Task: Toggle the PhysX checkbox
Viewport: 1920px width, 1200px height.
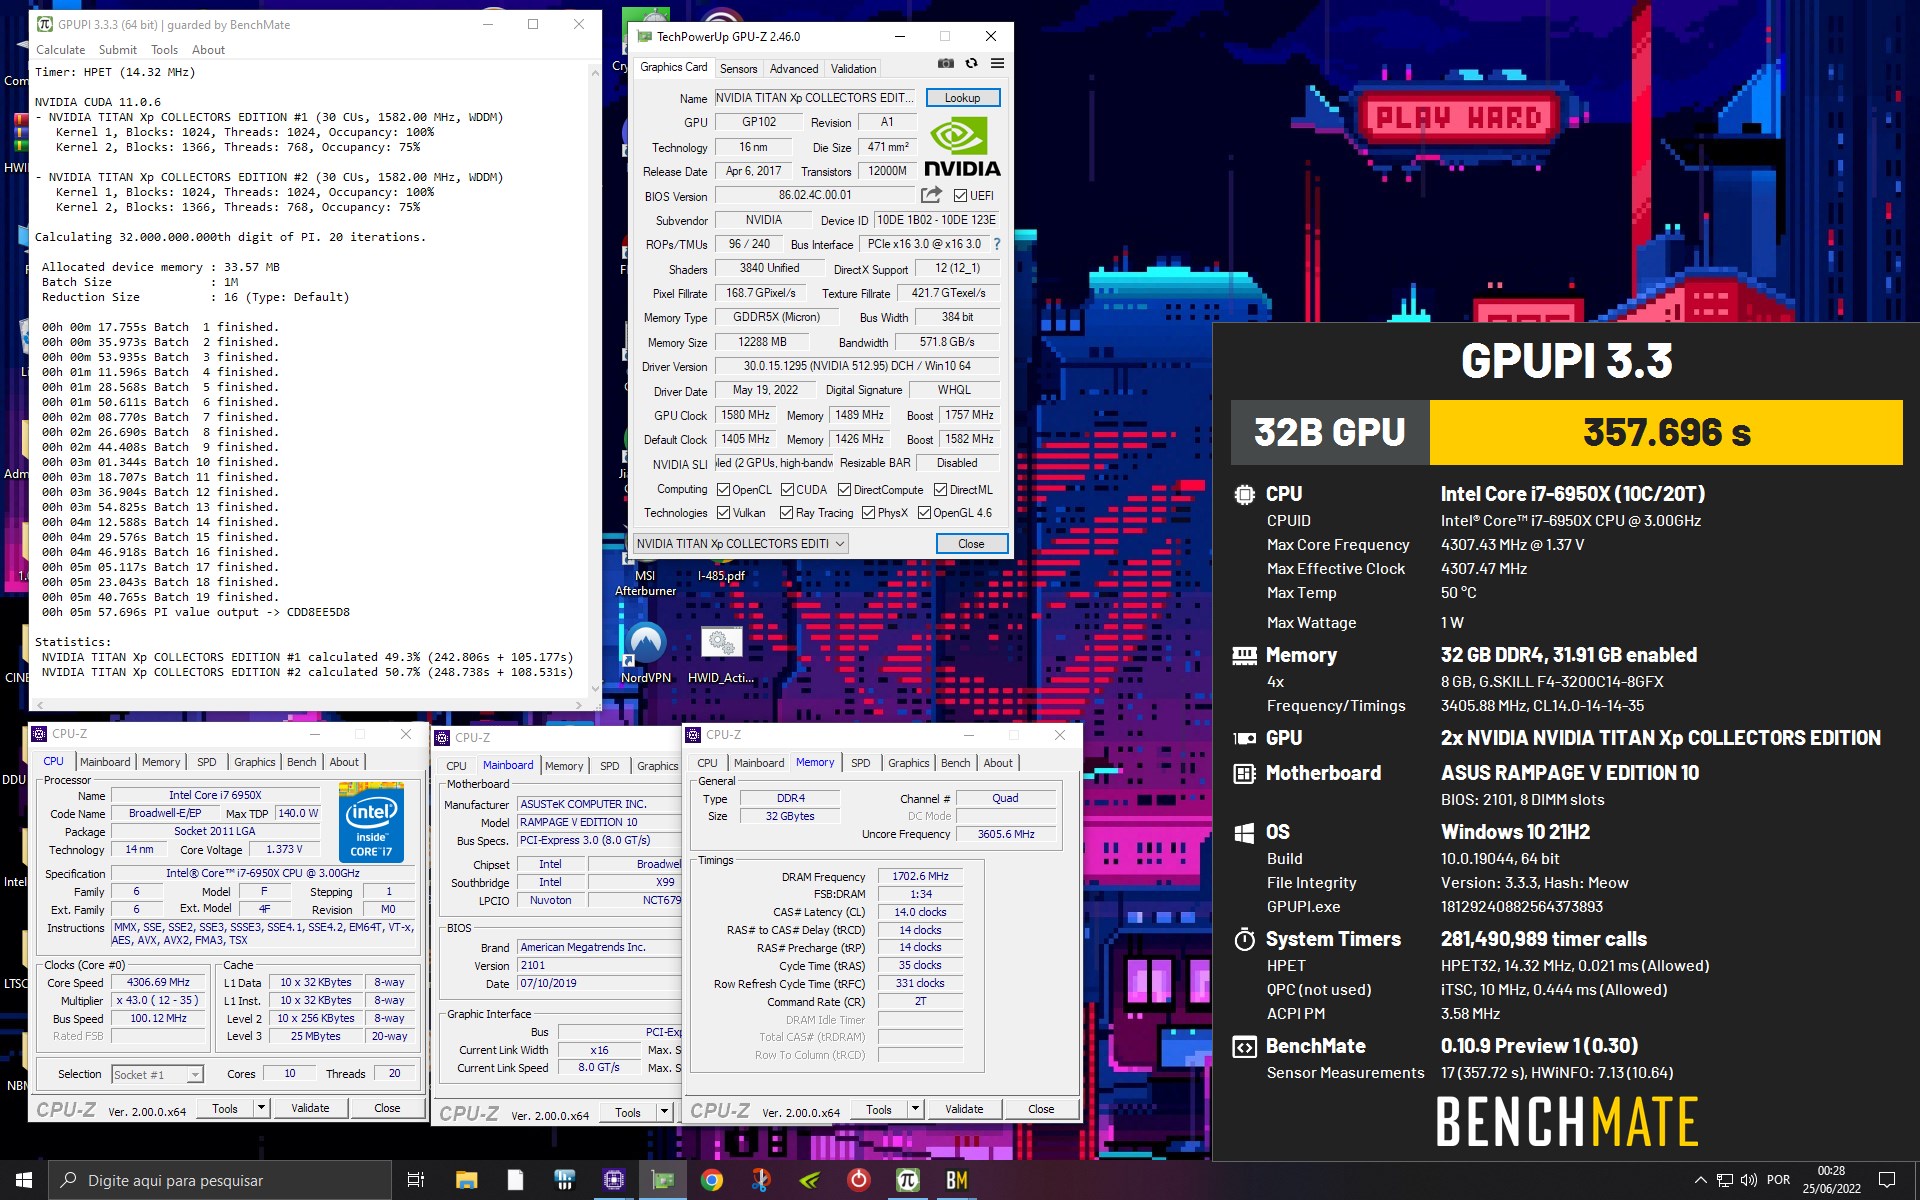Action: (x=868, y=513)
